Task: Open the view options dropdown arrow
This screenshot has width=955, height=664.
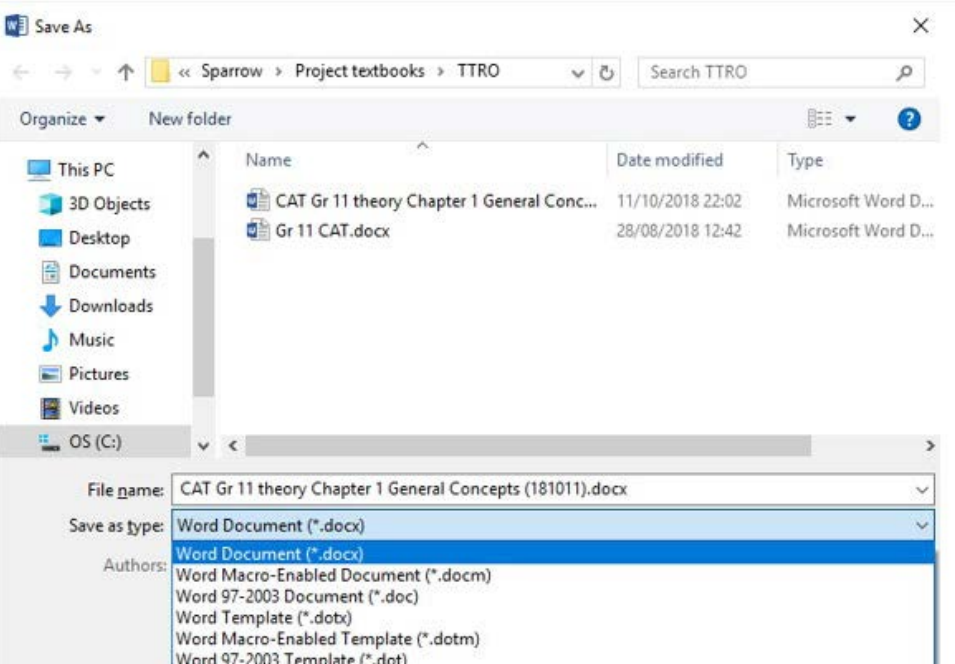Action: click(x=850, y=119)
